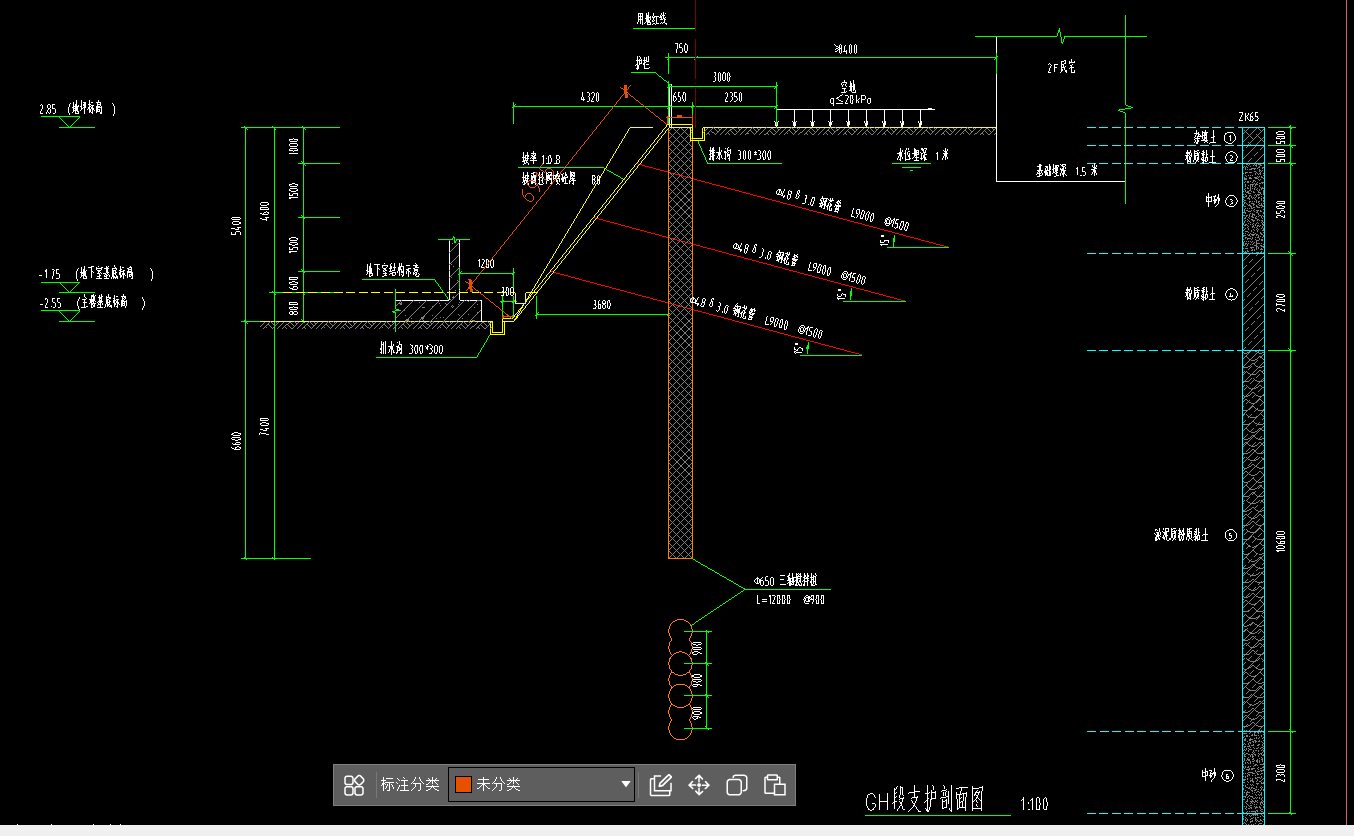Viewport: 1354px width, 836px height.
Task: Click the paste clipboard icon
Action: pyautogui.click(x=775, y=785)
